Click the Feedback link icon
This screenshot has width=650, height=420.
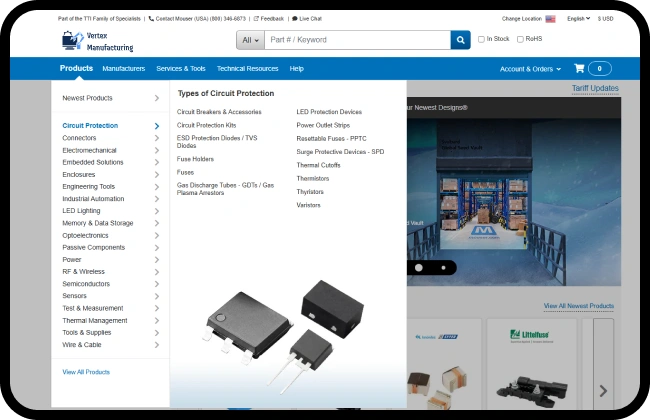[256, 18]
